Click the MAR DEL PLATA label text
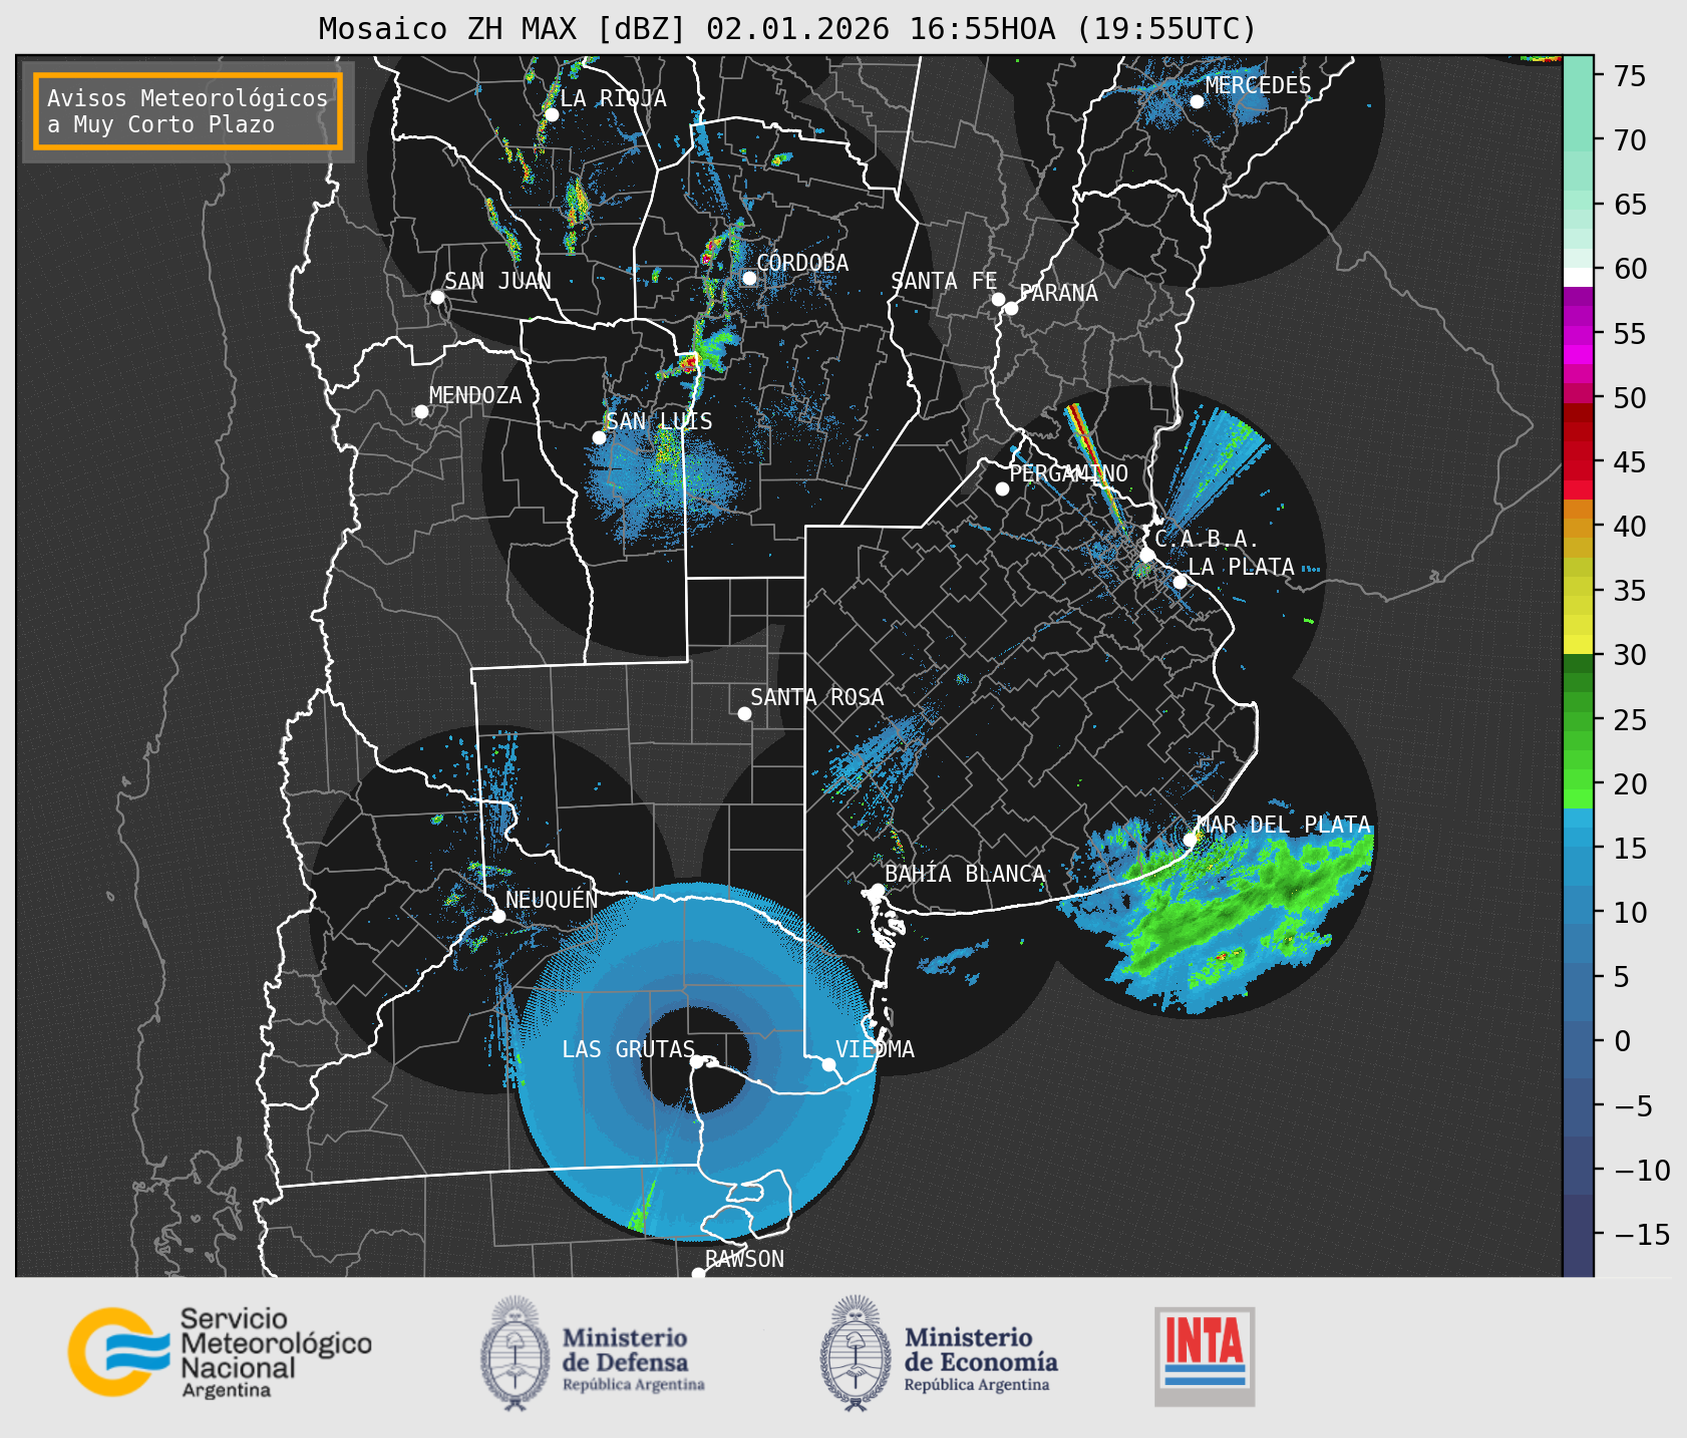Viewport: 1687px width, 1438px height. (1283, 825)
